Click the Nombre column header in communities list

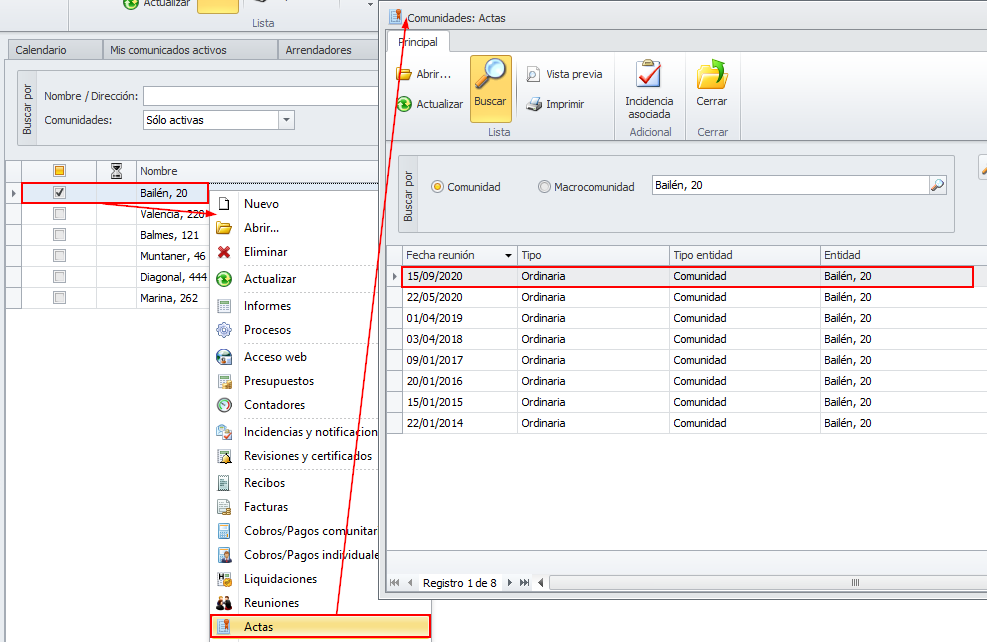coord(257,171)
